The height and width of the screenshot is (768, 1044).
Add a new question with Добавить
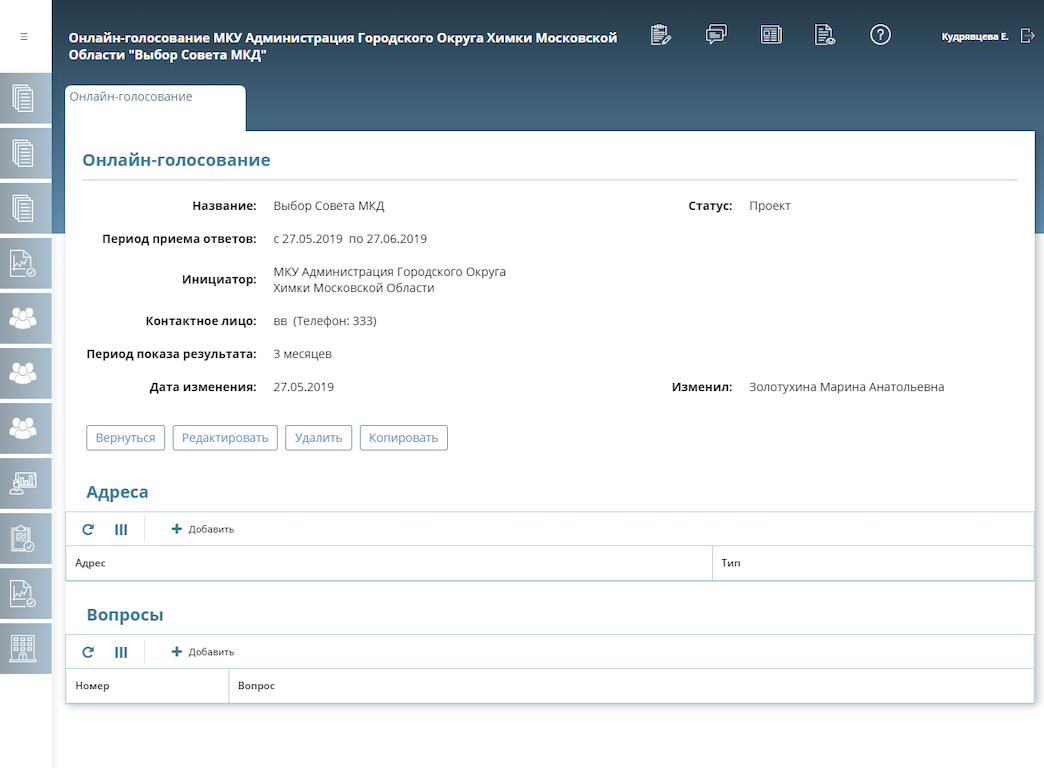(x=203, y=652)
